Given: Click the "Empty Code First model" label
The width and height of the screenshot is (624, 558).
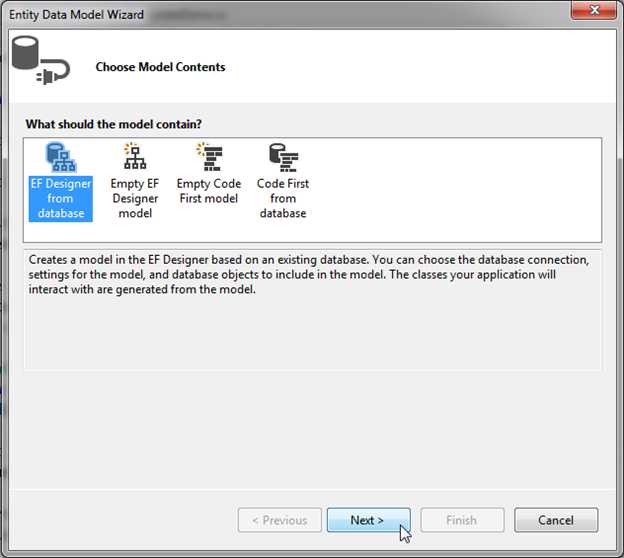Looking at the screenshot, I should click(x=209, y=191).
